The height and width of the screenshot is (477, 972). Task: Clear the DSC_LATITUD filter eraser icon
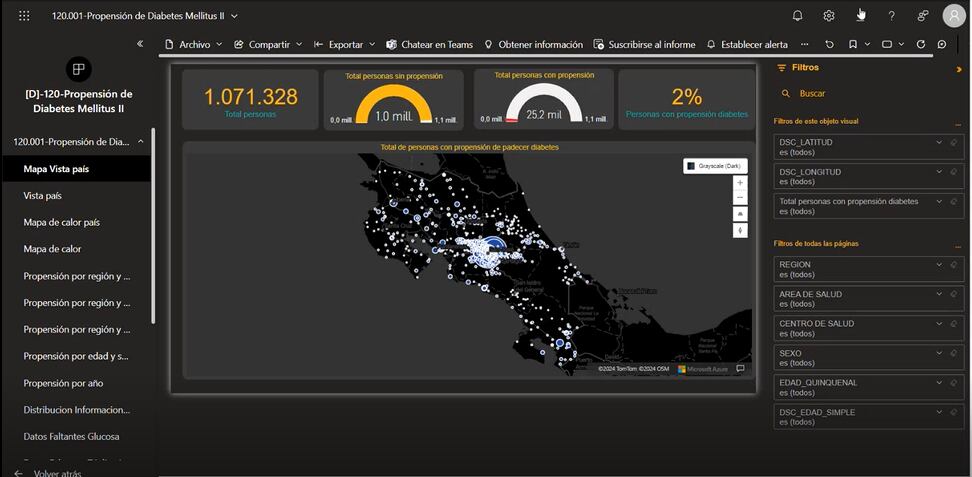click(x=954, y=142)
